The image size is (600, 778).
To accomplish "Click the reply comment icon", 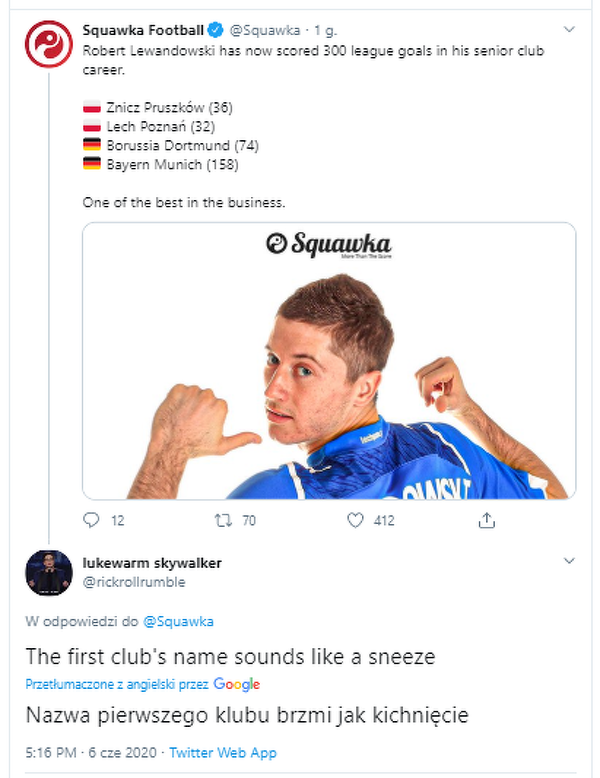I will [x=91, y=520].
